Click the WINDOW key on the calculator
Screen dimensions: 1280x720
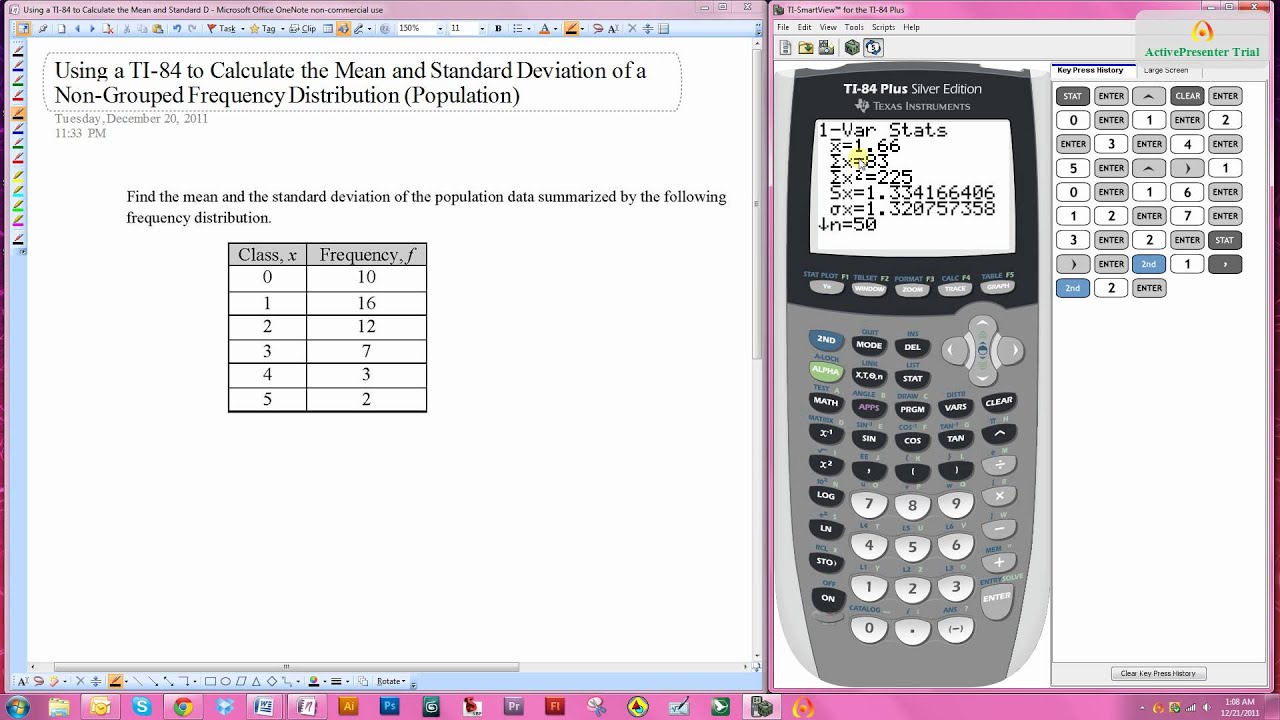click(869, 289)
